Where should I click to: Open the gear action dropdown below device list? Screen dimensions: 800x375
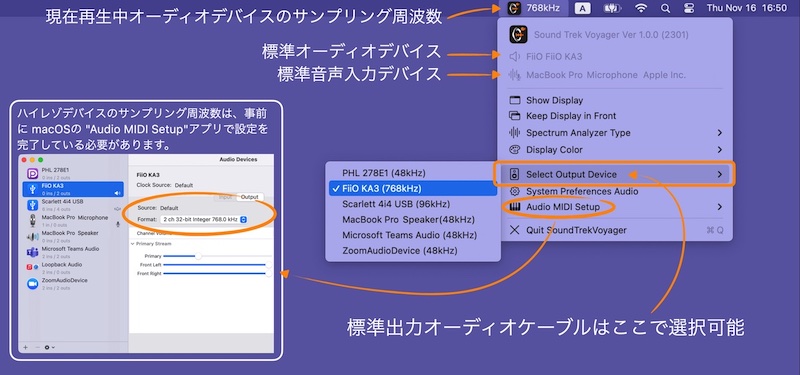49,347
